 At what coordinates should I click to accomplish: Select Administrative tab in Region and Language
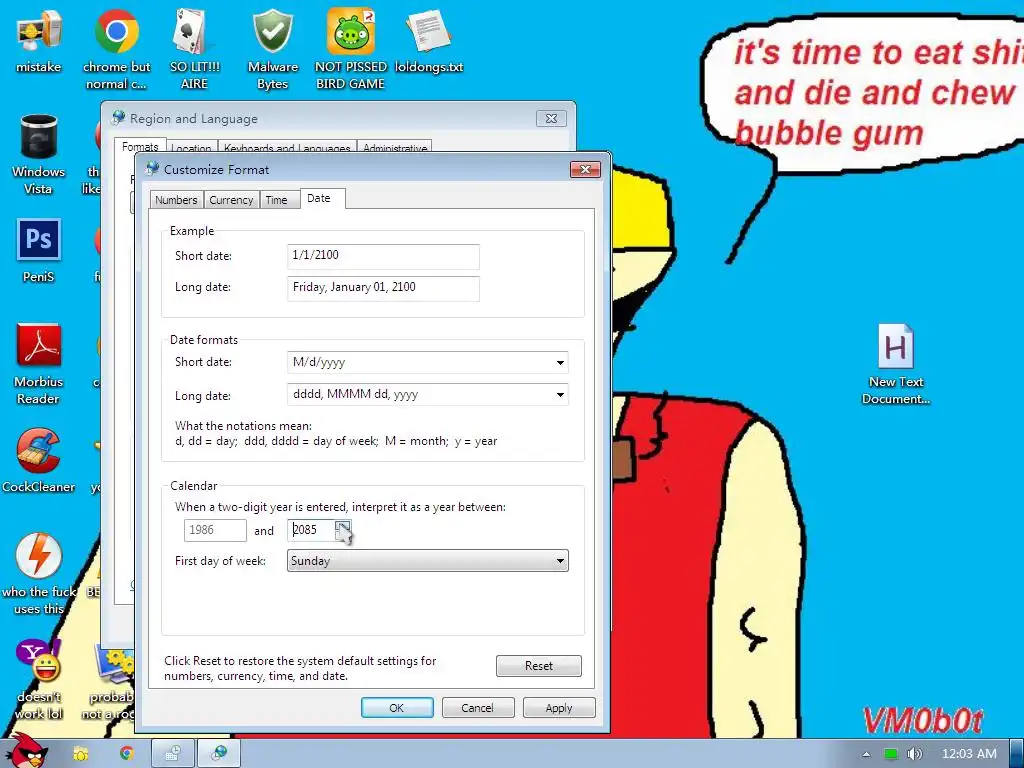pyautogui.click(x=395, y=148)
